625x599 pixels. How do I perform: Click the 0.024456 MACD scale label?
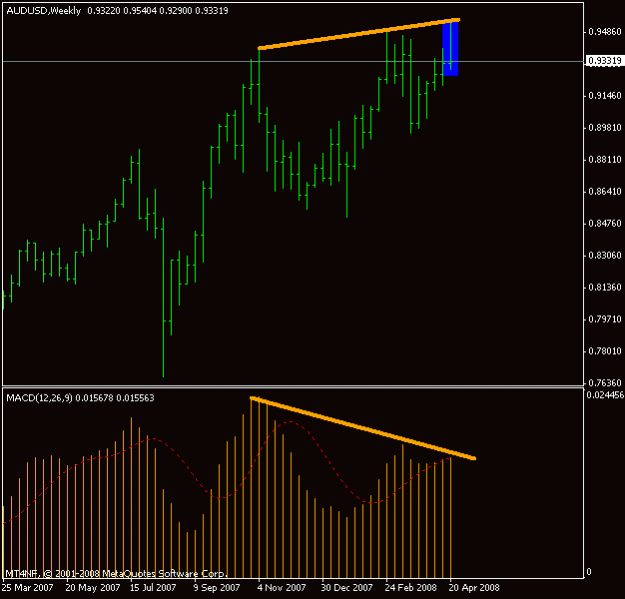605,395
